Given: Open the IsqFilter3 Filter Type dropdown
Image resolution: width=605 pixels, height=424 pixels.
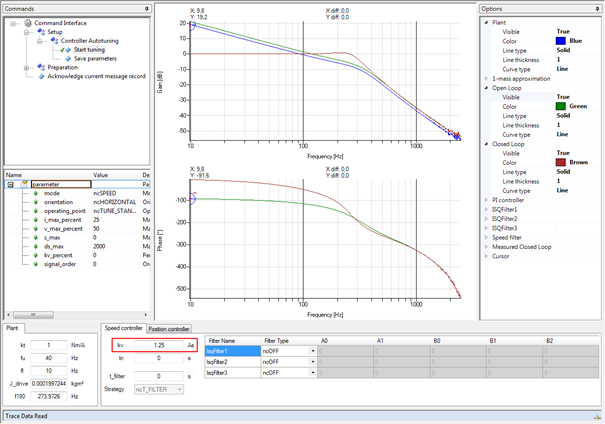Looking at the screenshot, I should [x=313, y=373].
